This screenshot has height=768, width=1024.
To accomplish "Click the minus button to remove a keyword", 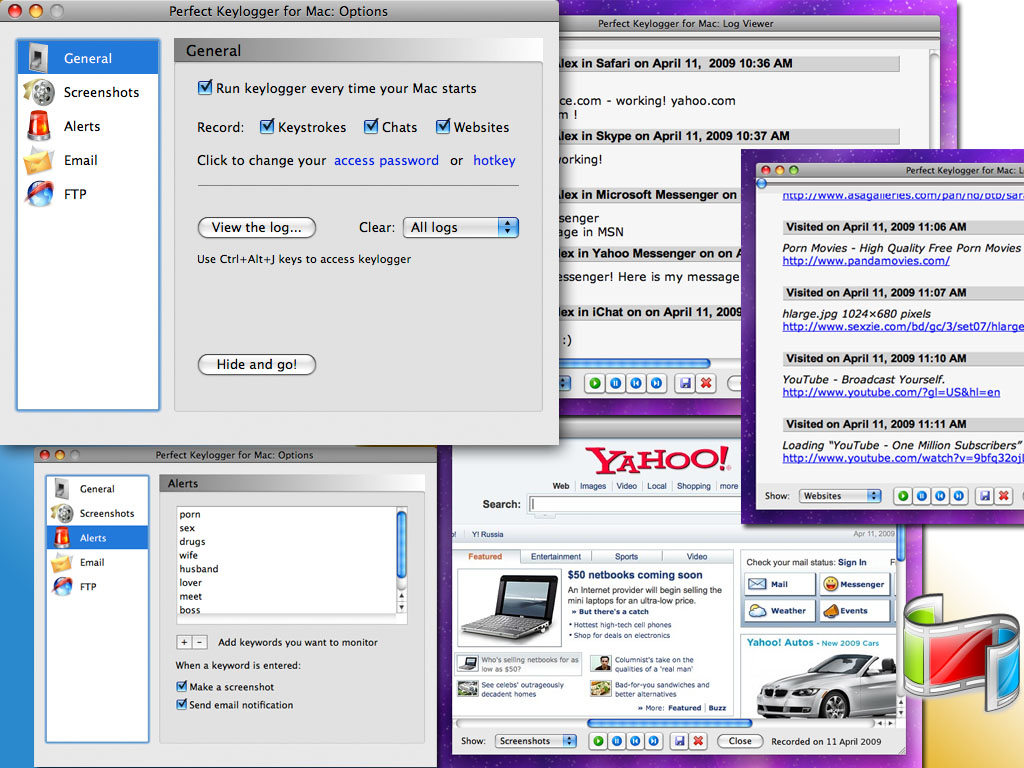I will pyautogui.click(x=200, y=643).
